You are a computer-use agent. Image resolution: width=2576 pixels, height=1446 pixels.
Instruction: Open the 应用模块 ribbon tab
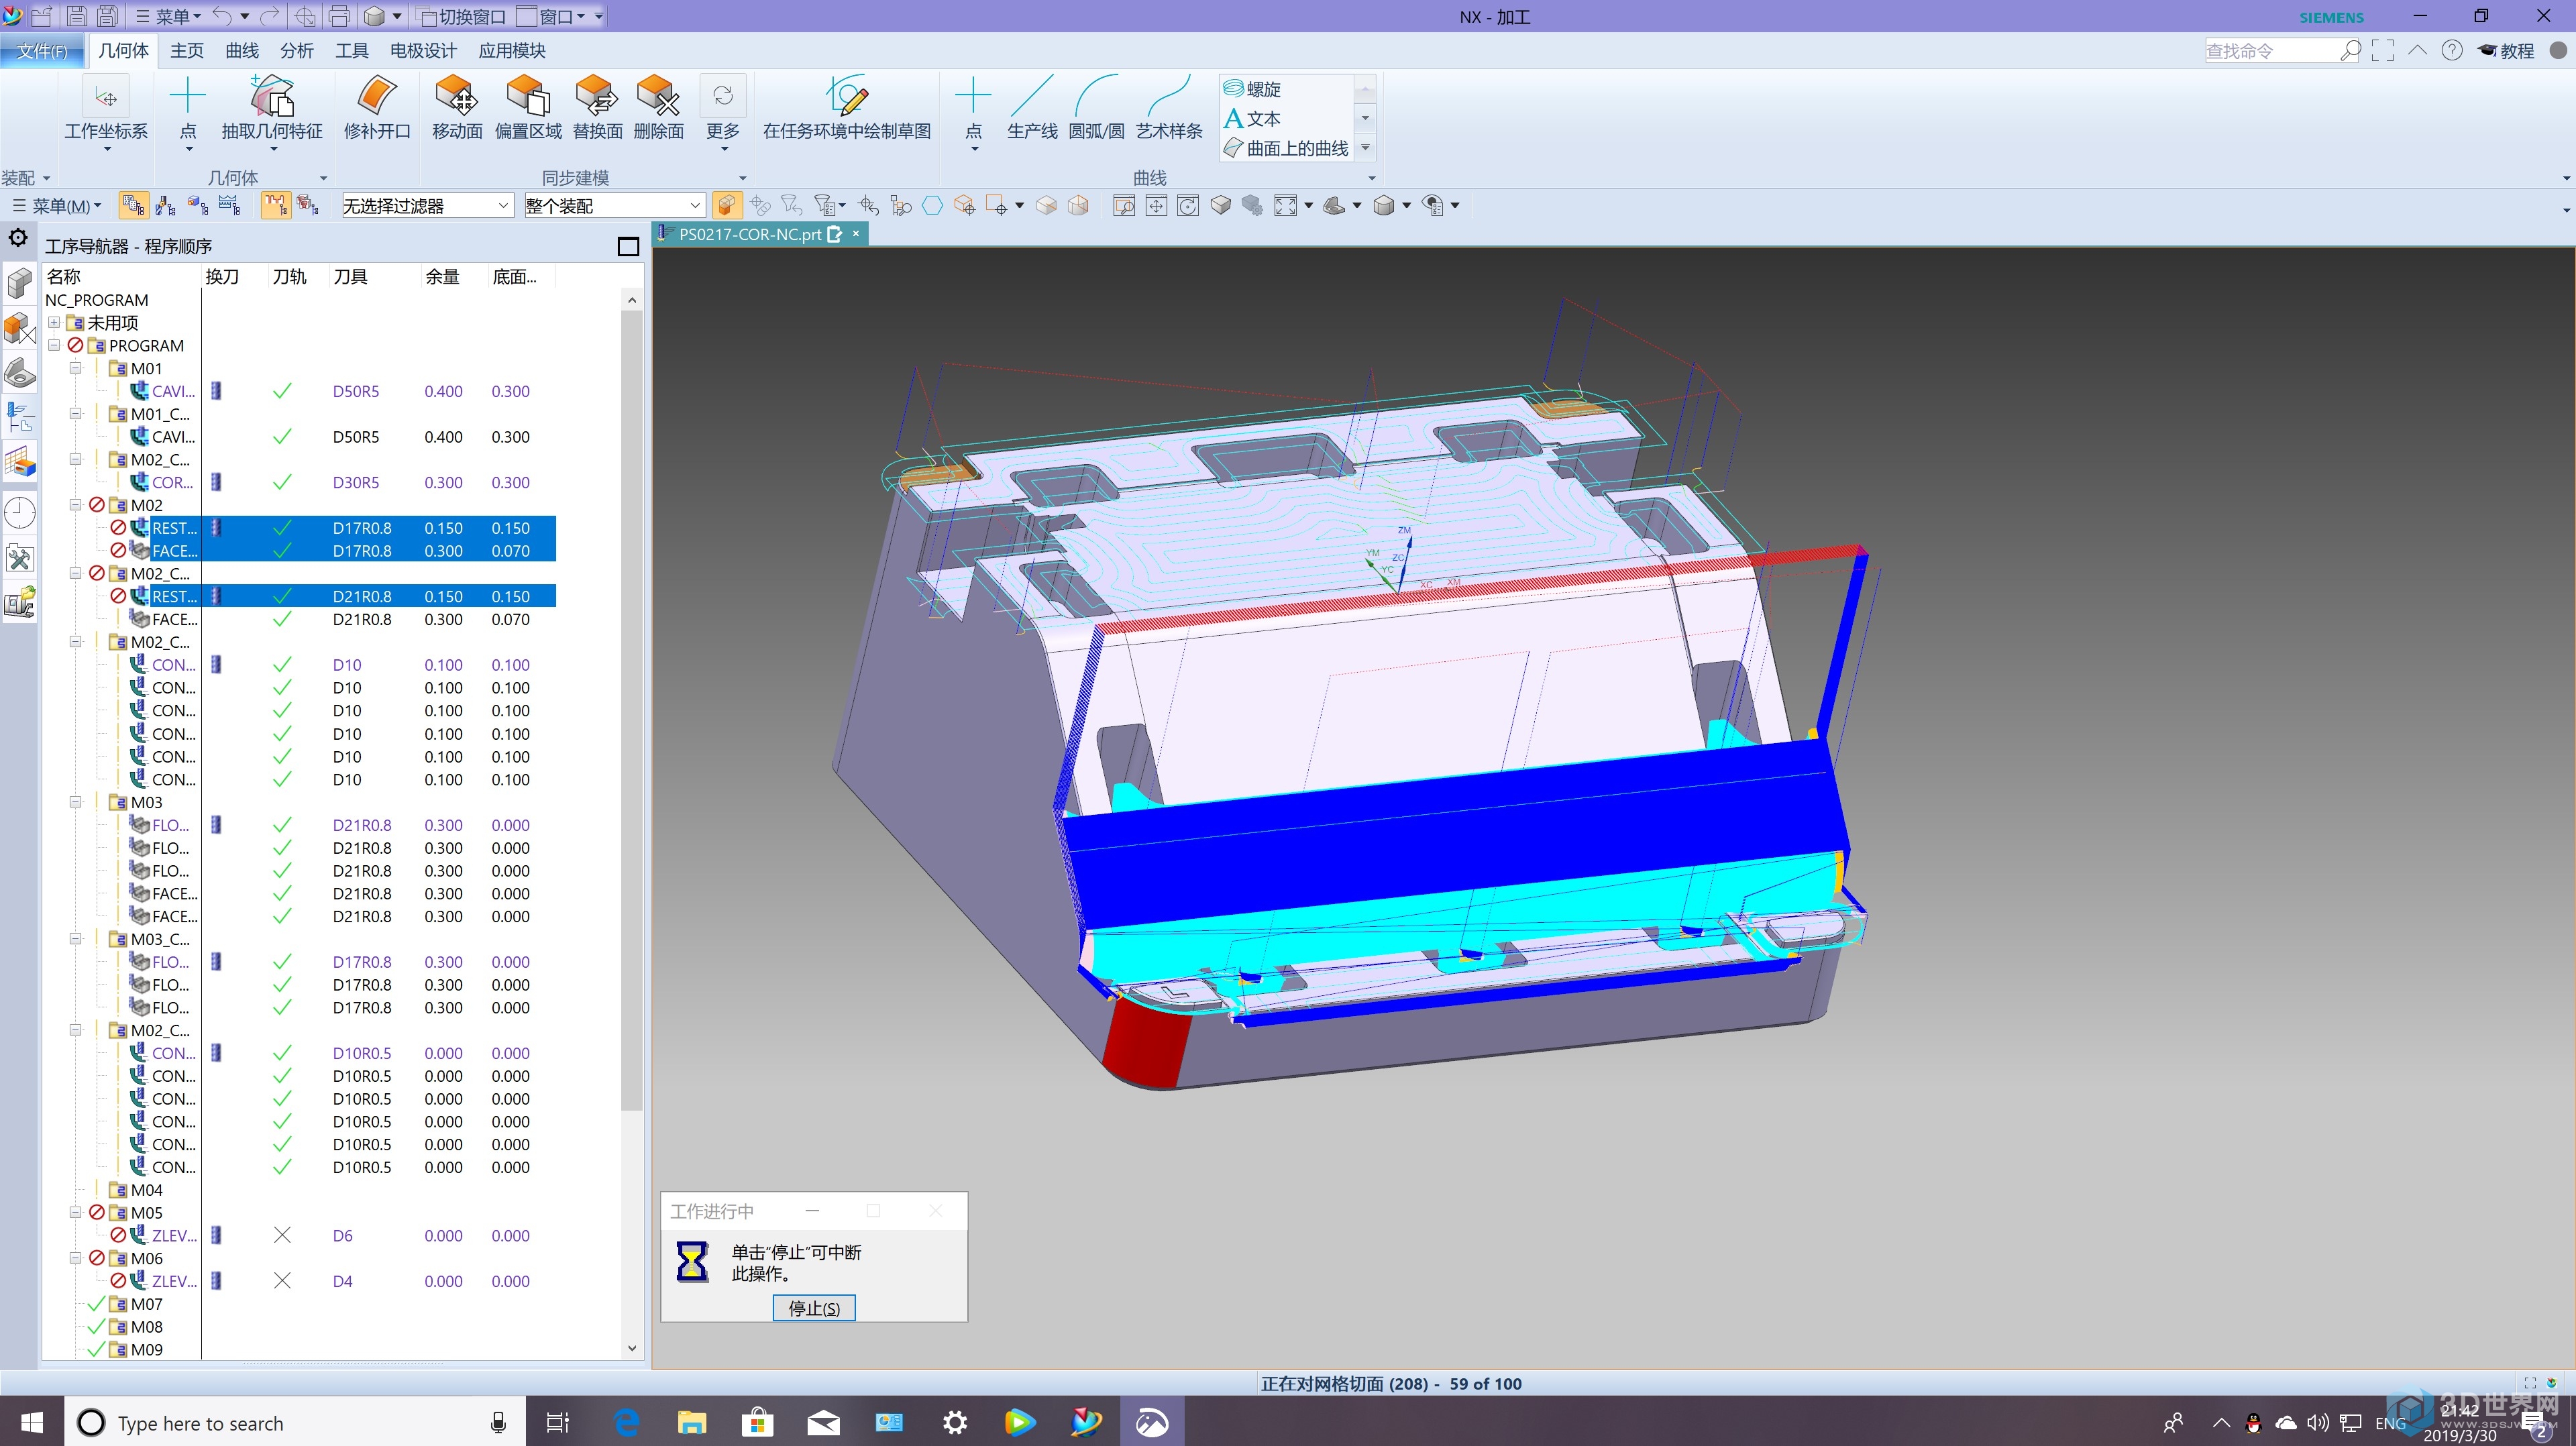pos(512,51)
